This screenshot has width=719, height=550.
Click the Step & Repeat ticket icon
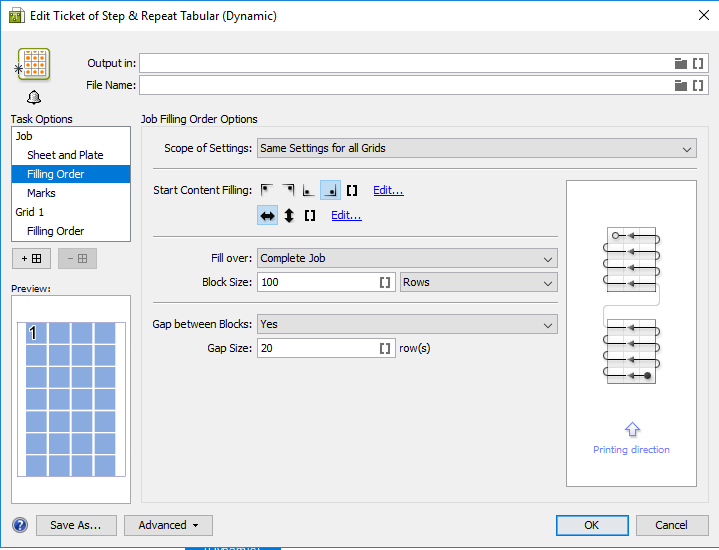click(33, 64)
